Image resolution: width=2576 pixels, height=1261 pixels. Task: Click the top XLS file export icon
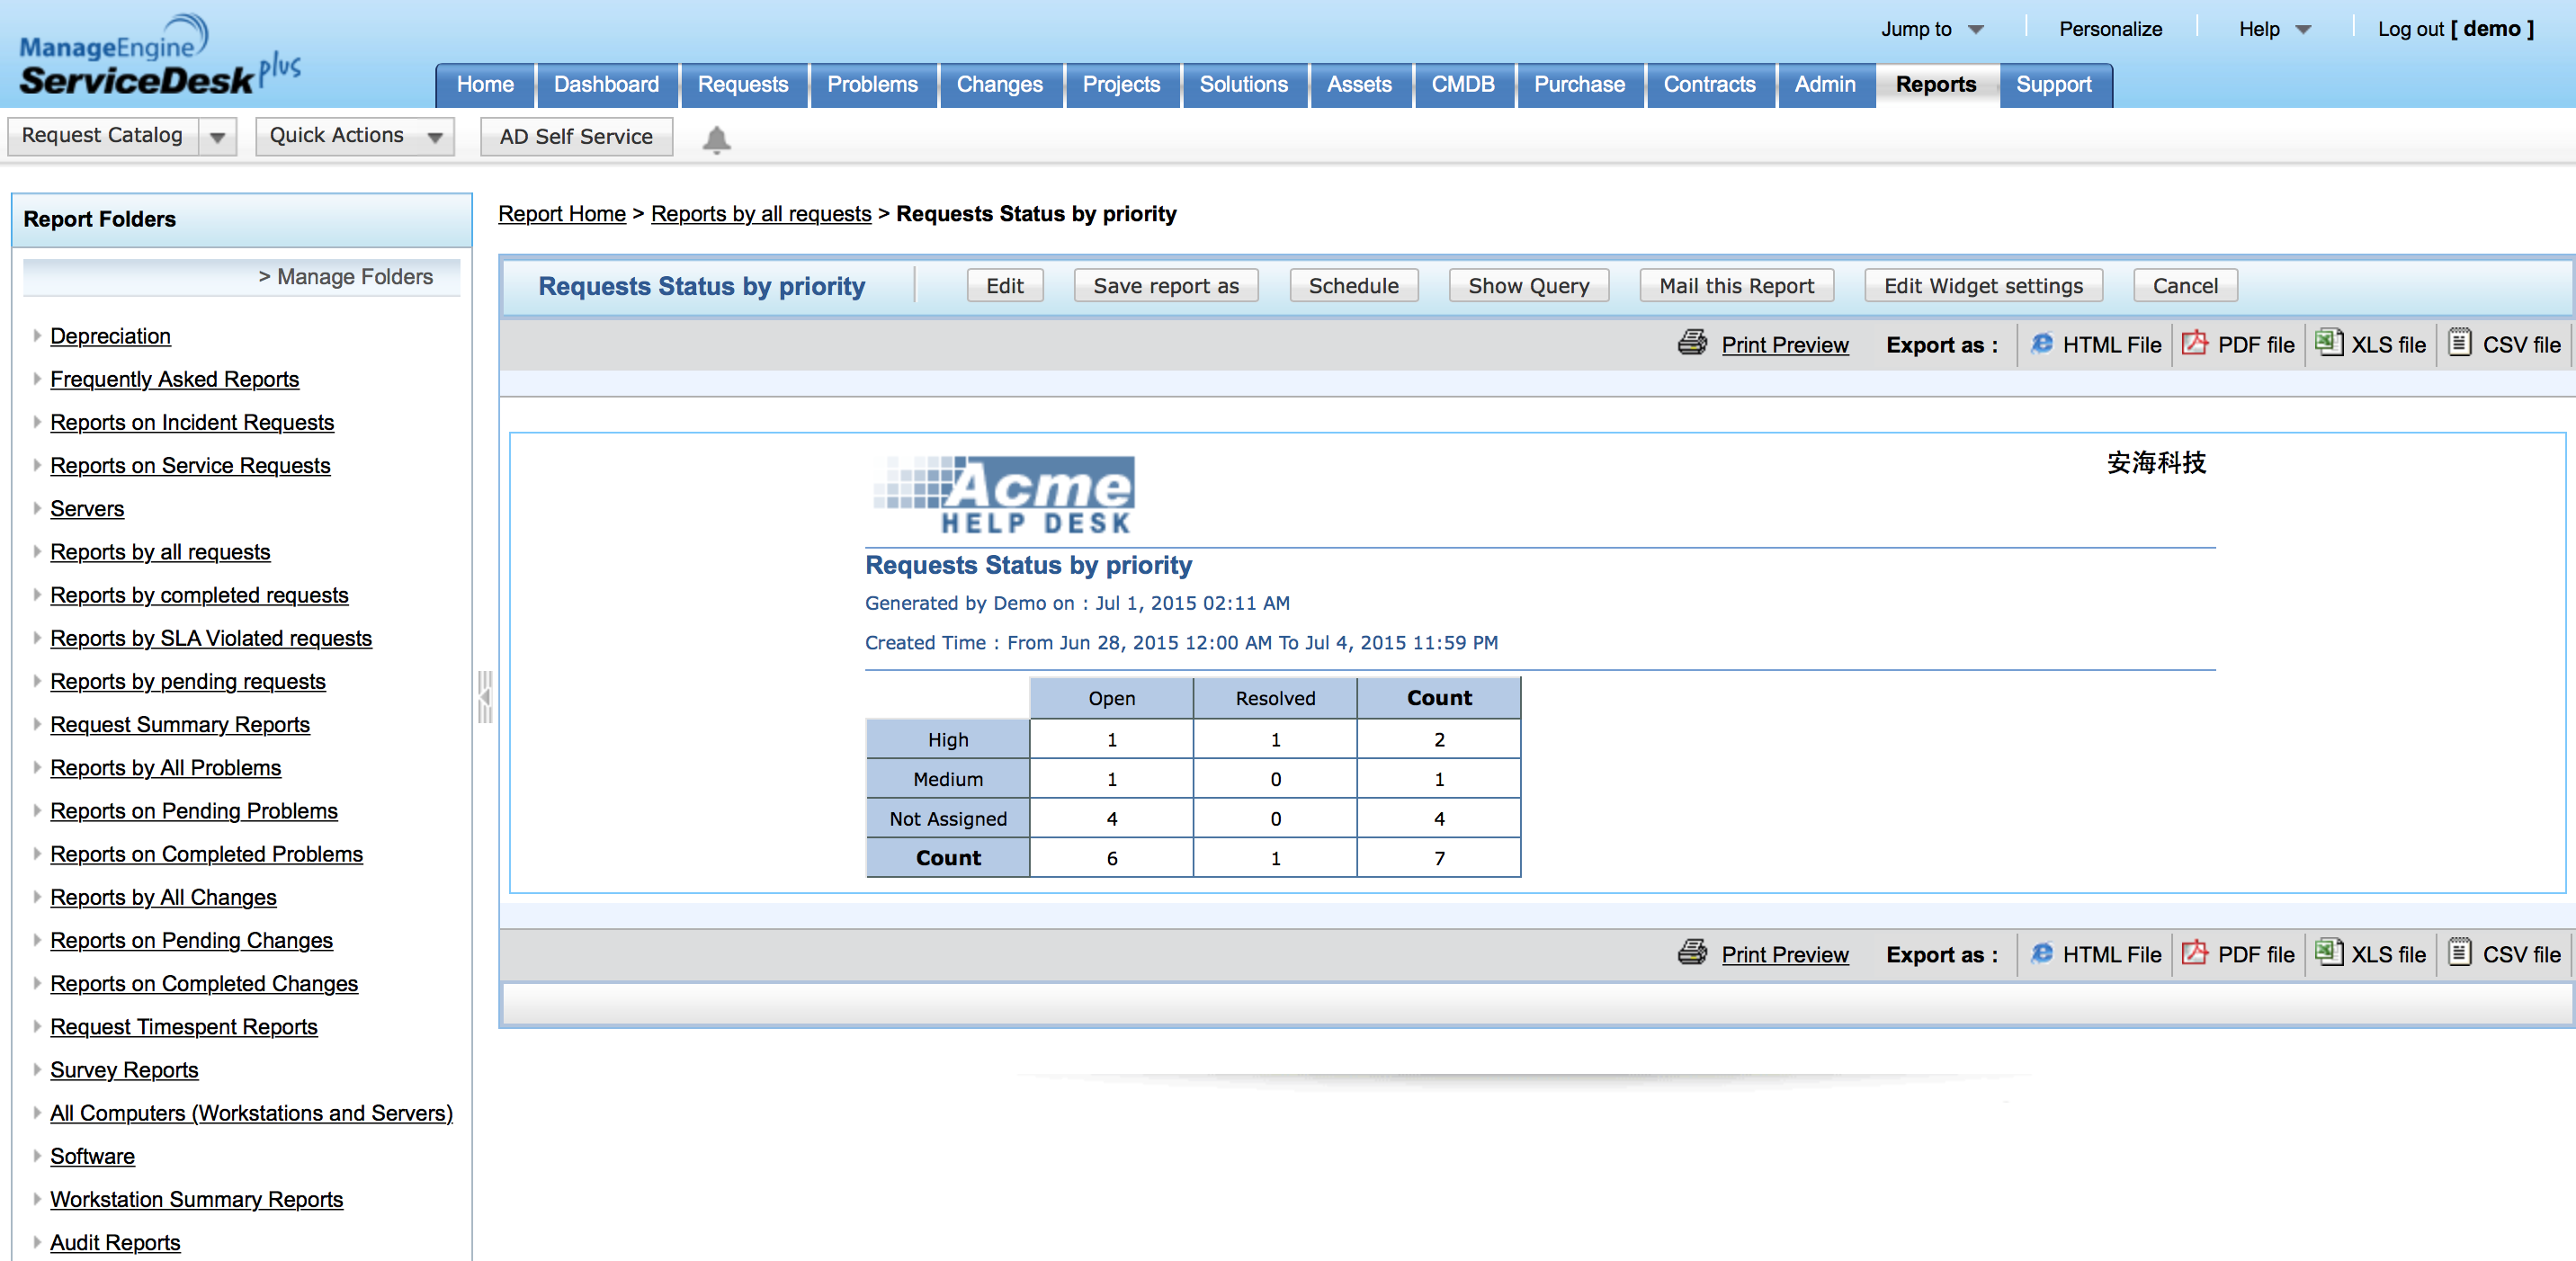tap(2328, 343)
